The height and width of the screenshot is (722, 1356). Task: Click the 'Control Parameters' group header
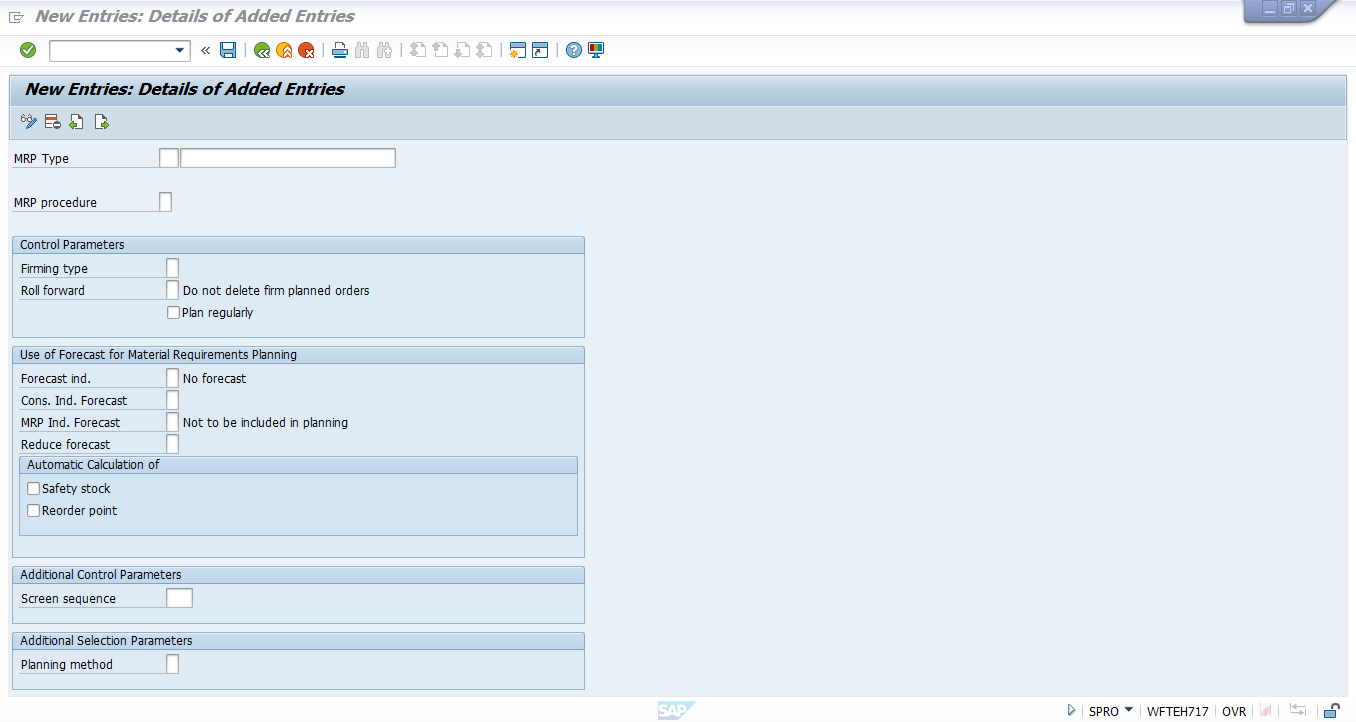pos(298,245)
